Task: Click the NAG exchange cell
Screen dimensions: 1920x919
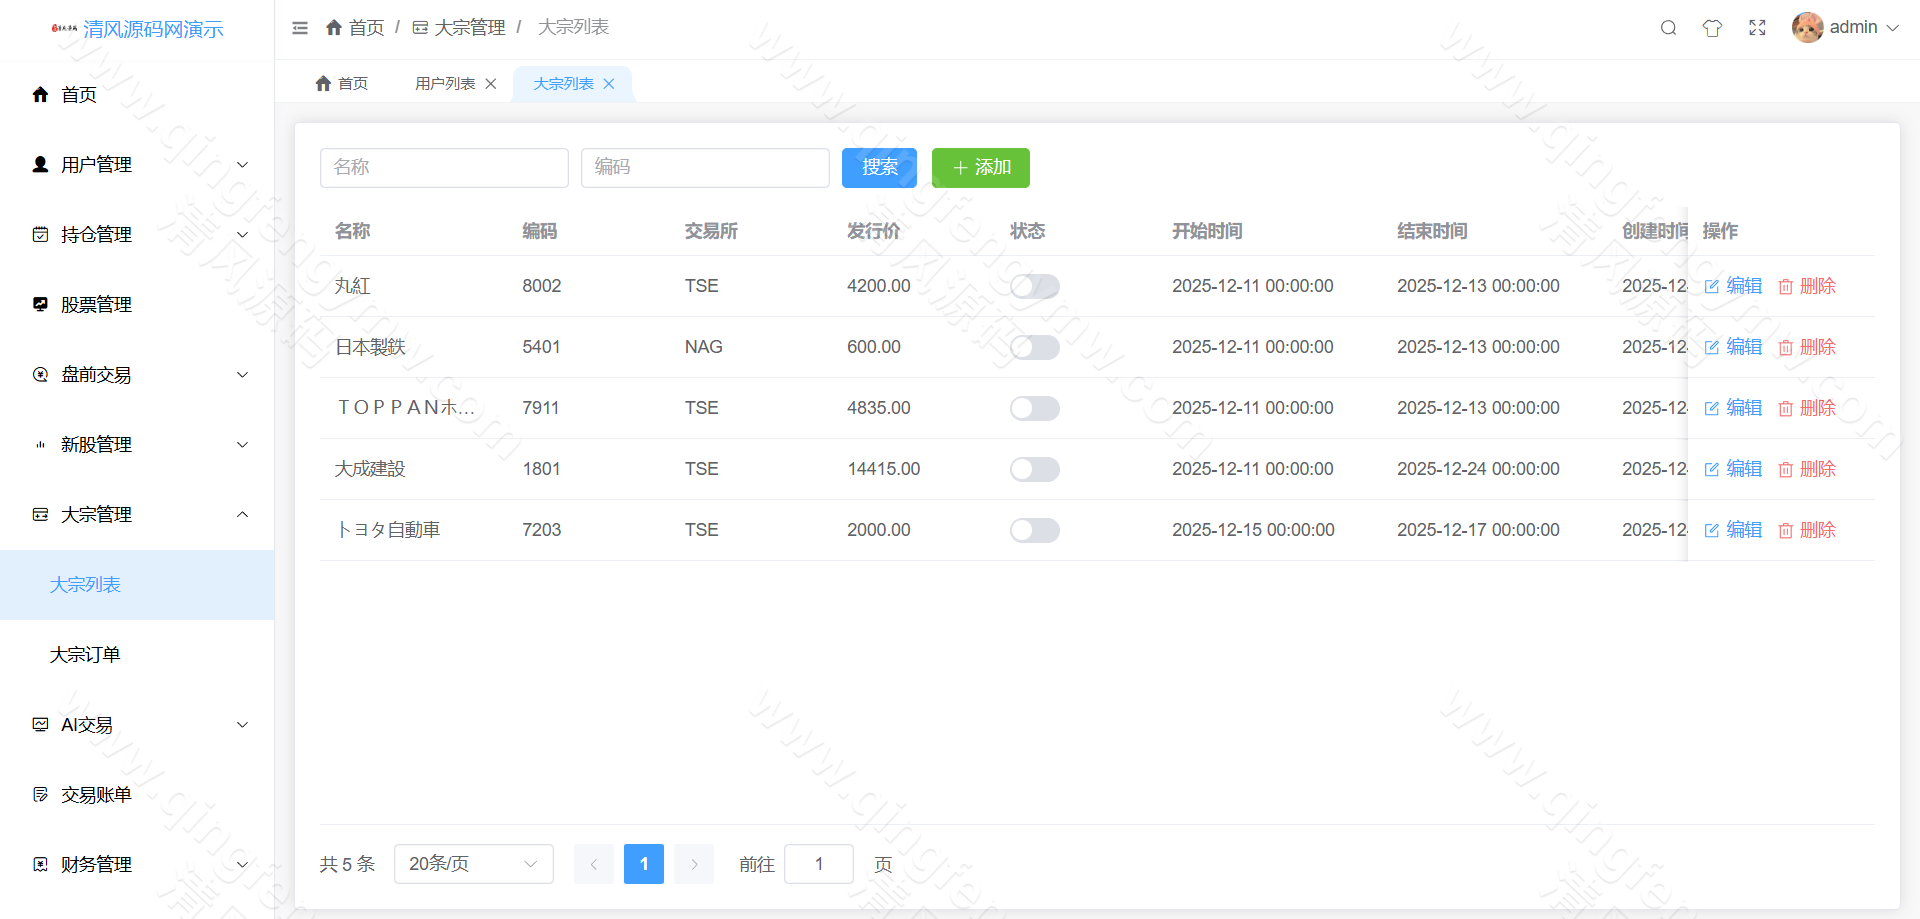Action: point(704,348)
